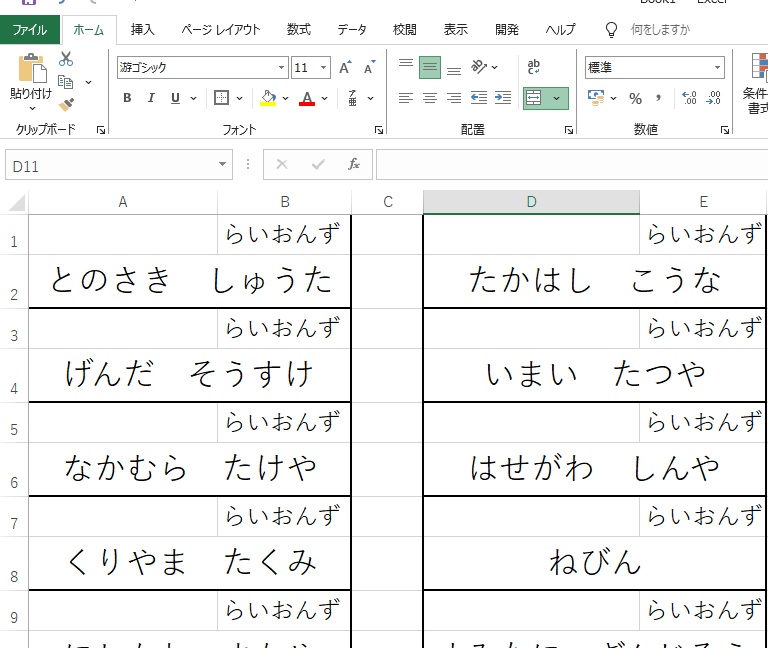This screenshot has width=768, height=648.
Task: Open the 配置 dialog launcher
Action: [569, 130]
